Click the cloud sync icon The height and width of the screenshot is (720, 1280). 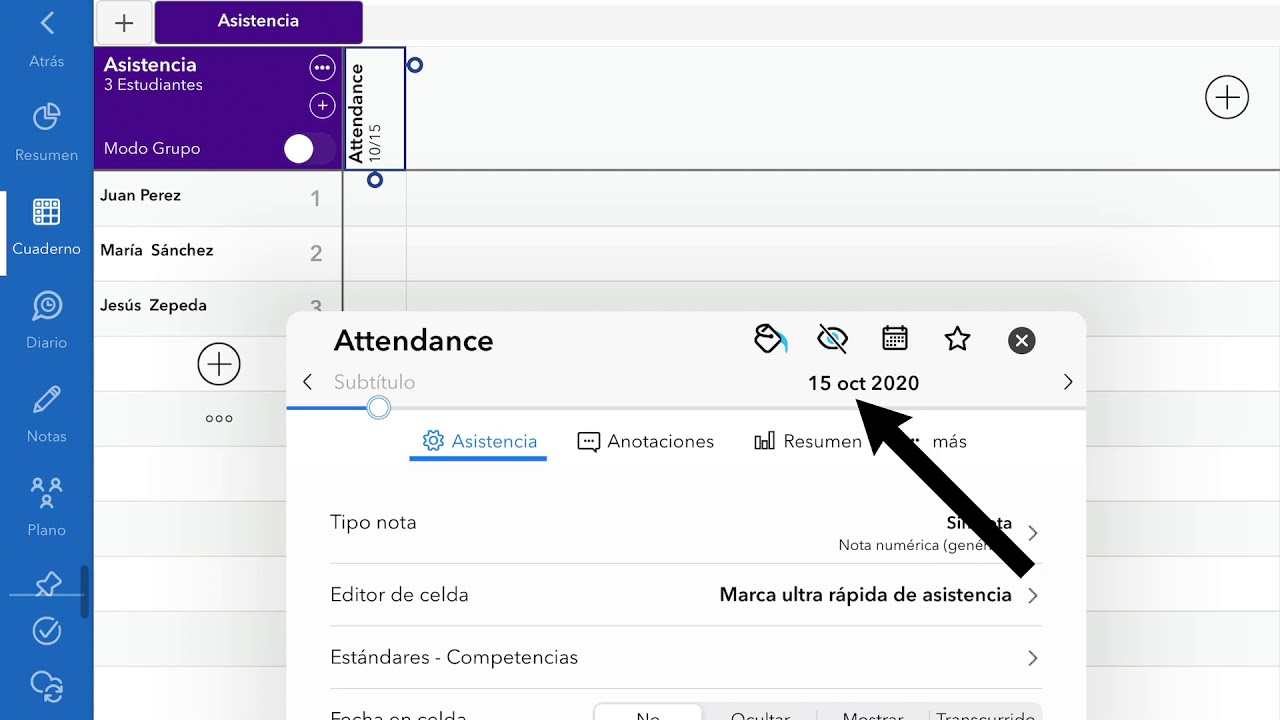[x=47, y=685]
